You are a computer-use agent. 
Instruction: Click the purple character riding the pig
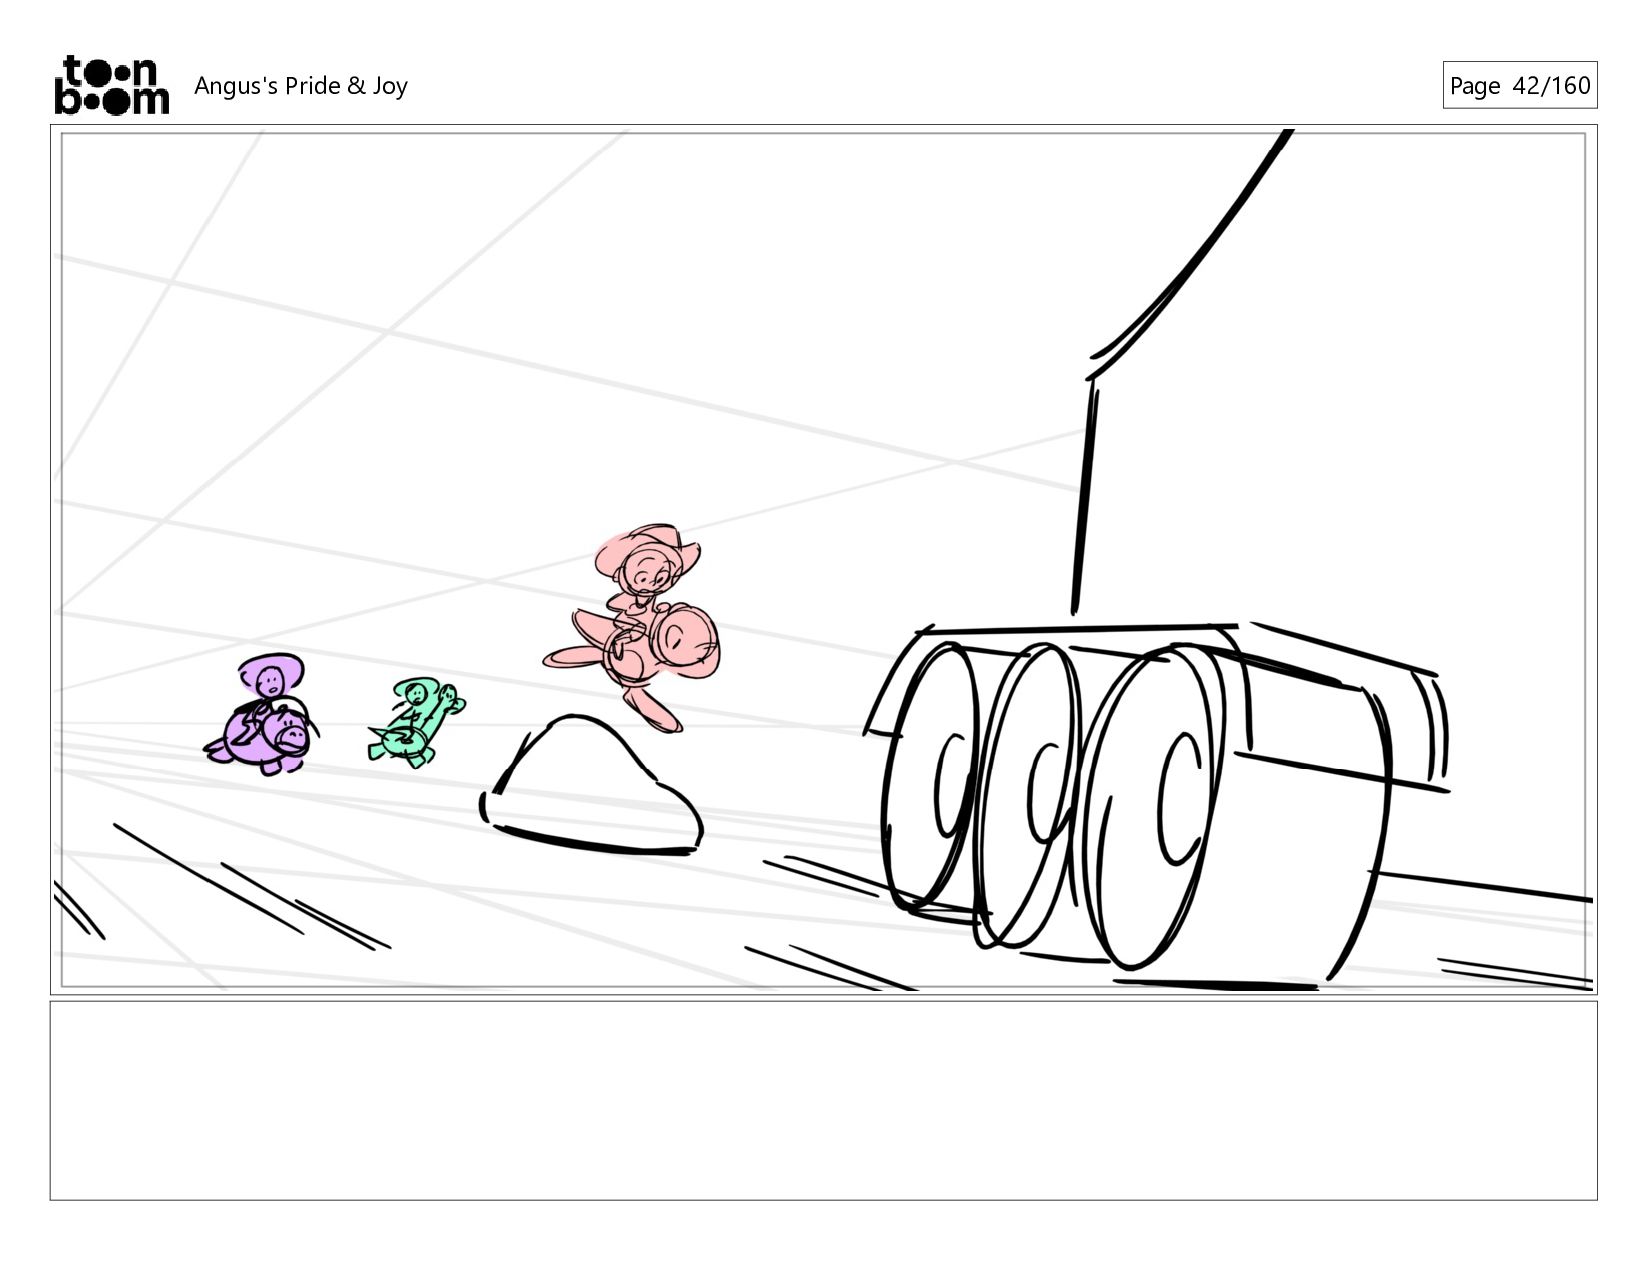coord(263,714)
